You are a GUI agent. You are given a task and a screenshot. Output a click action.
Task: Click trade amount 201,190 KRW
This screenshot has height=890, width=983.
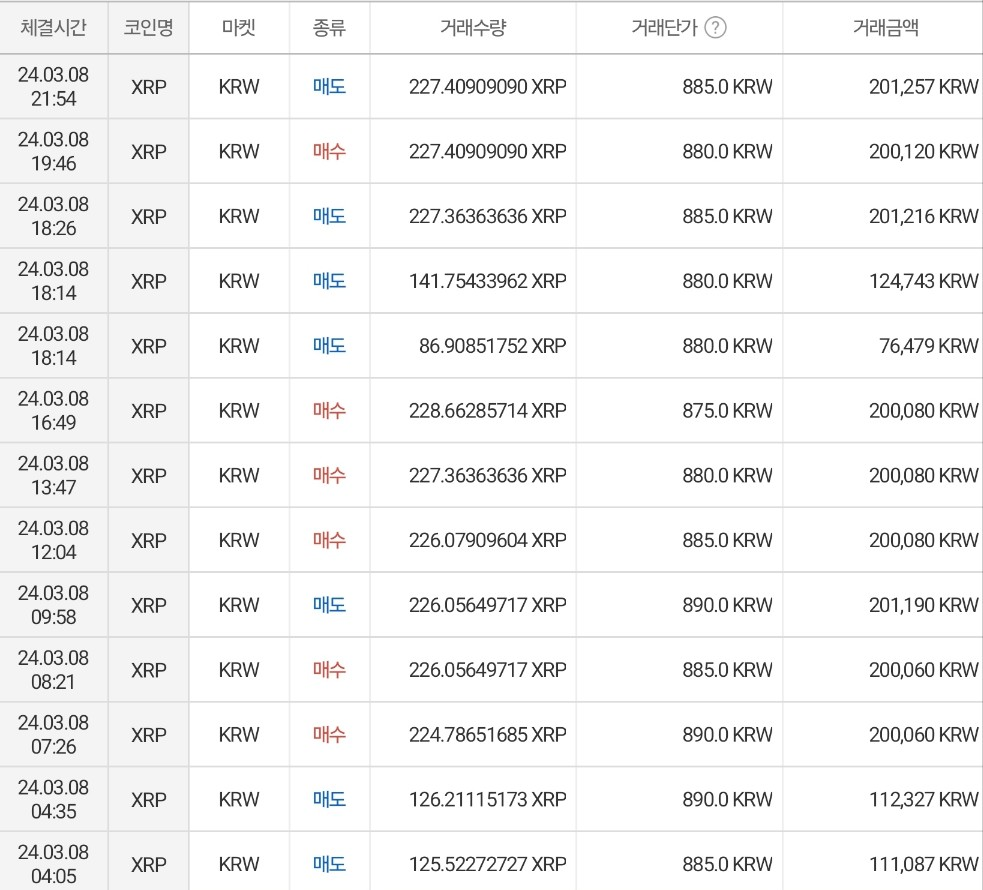coord(923,605)
